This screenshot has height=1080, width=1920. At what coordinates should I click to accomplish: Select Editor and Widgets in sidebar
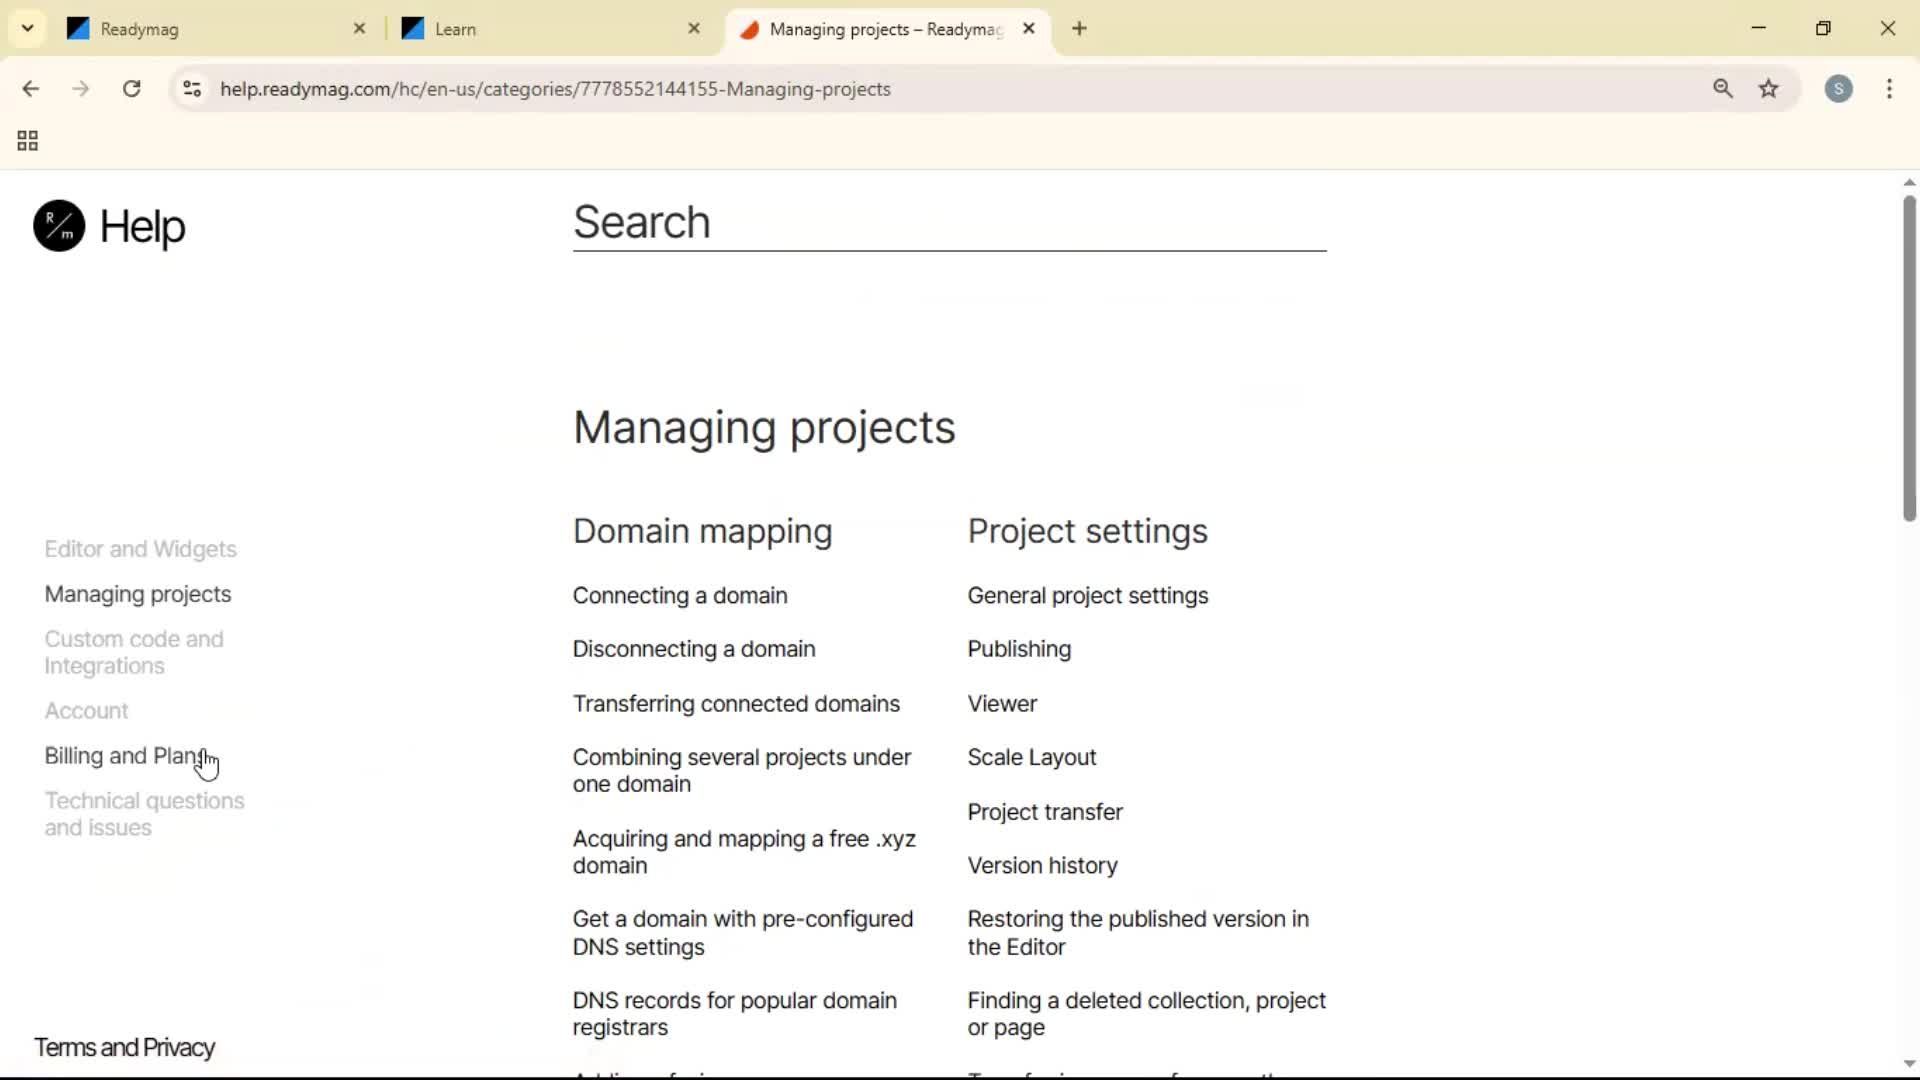[140, 548]
